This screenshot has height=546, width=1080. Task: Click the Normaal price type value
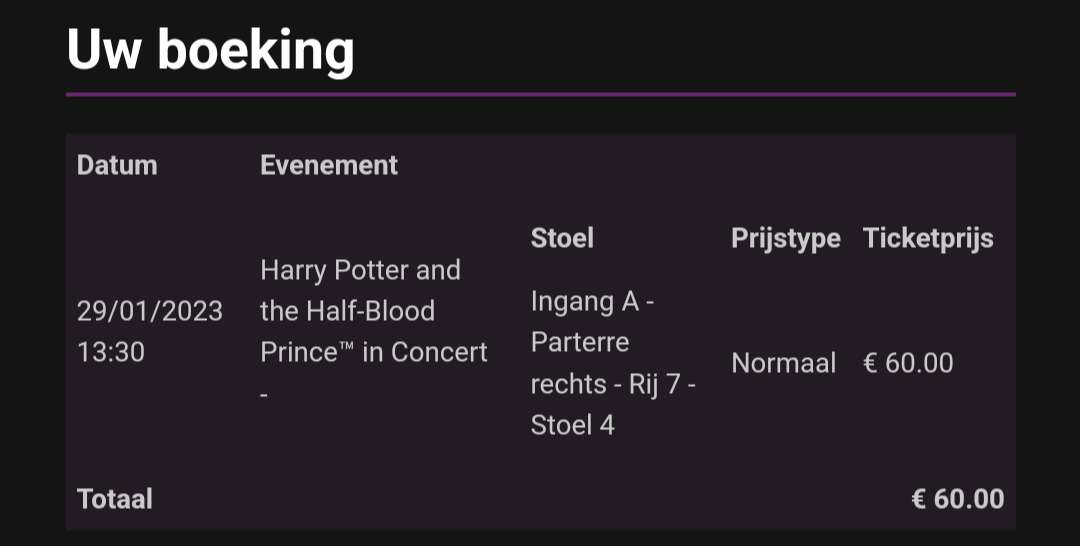pyautogui.click(x=784, y=363)
